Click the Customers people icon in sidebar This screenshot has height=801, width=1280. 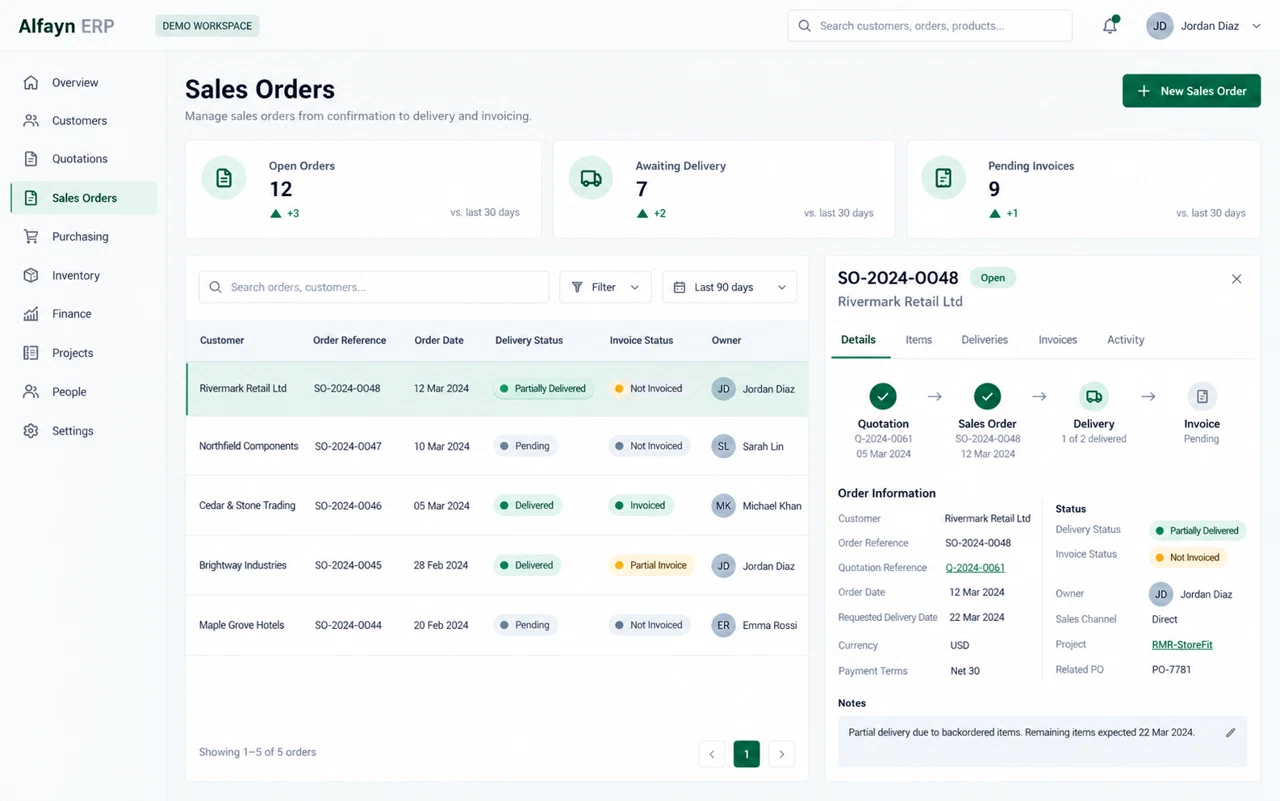31,121
